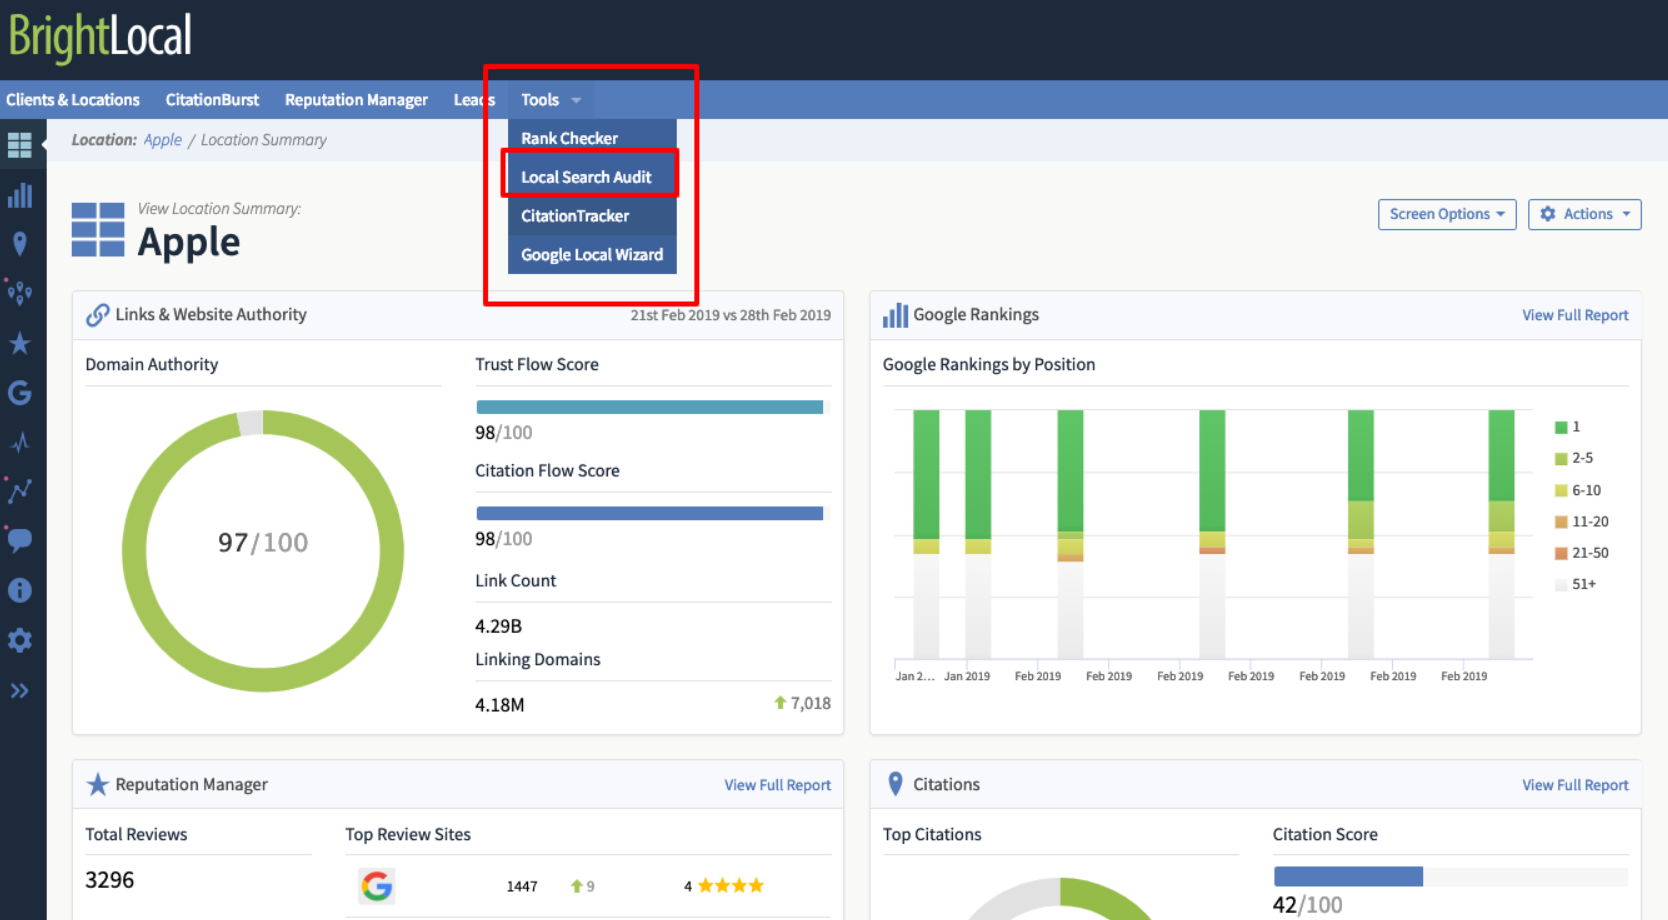The height and width of the screenshot is (920, 1668).
Task: Click the gear icon in Actions button
Action: (1548, 214)
